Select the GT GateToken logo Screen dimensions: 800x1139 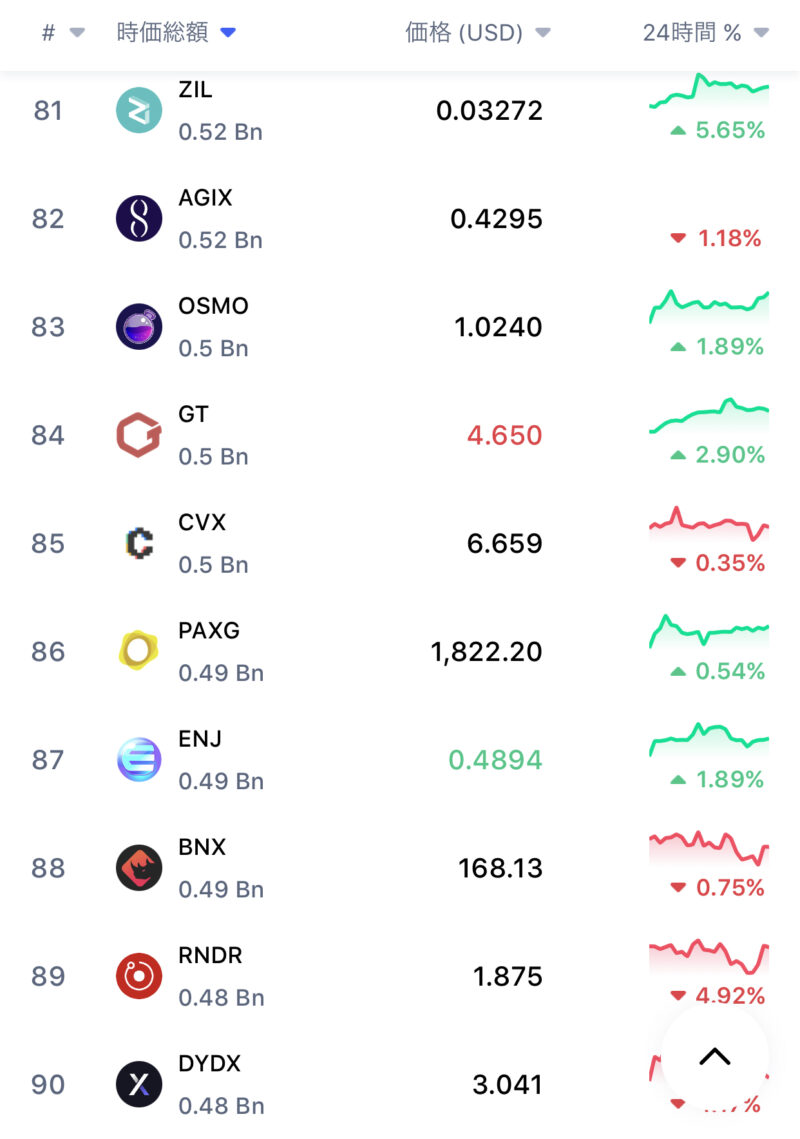(x=139, y=435)
